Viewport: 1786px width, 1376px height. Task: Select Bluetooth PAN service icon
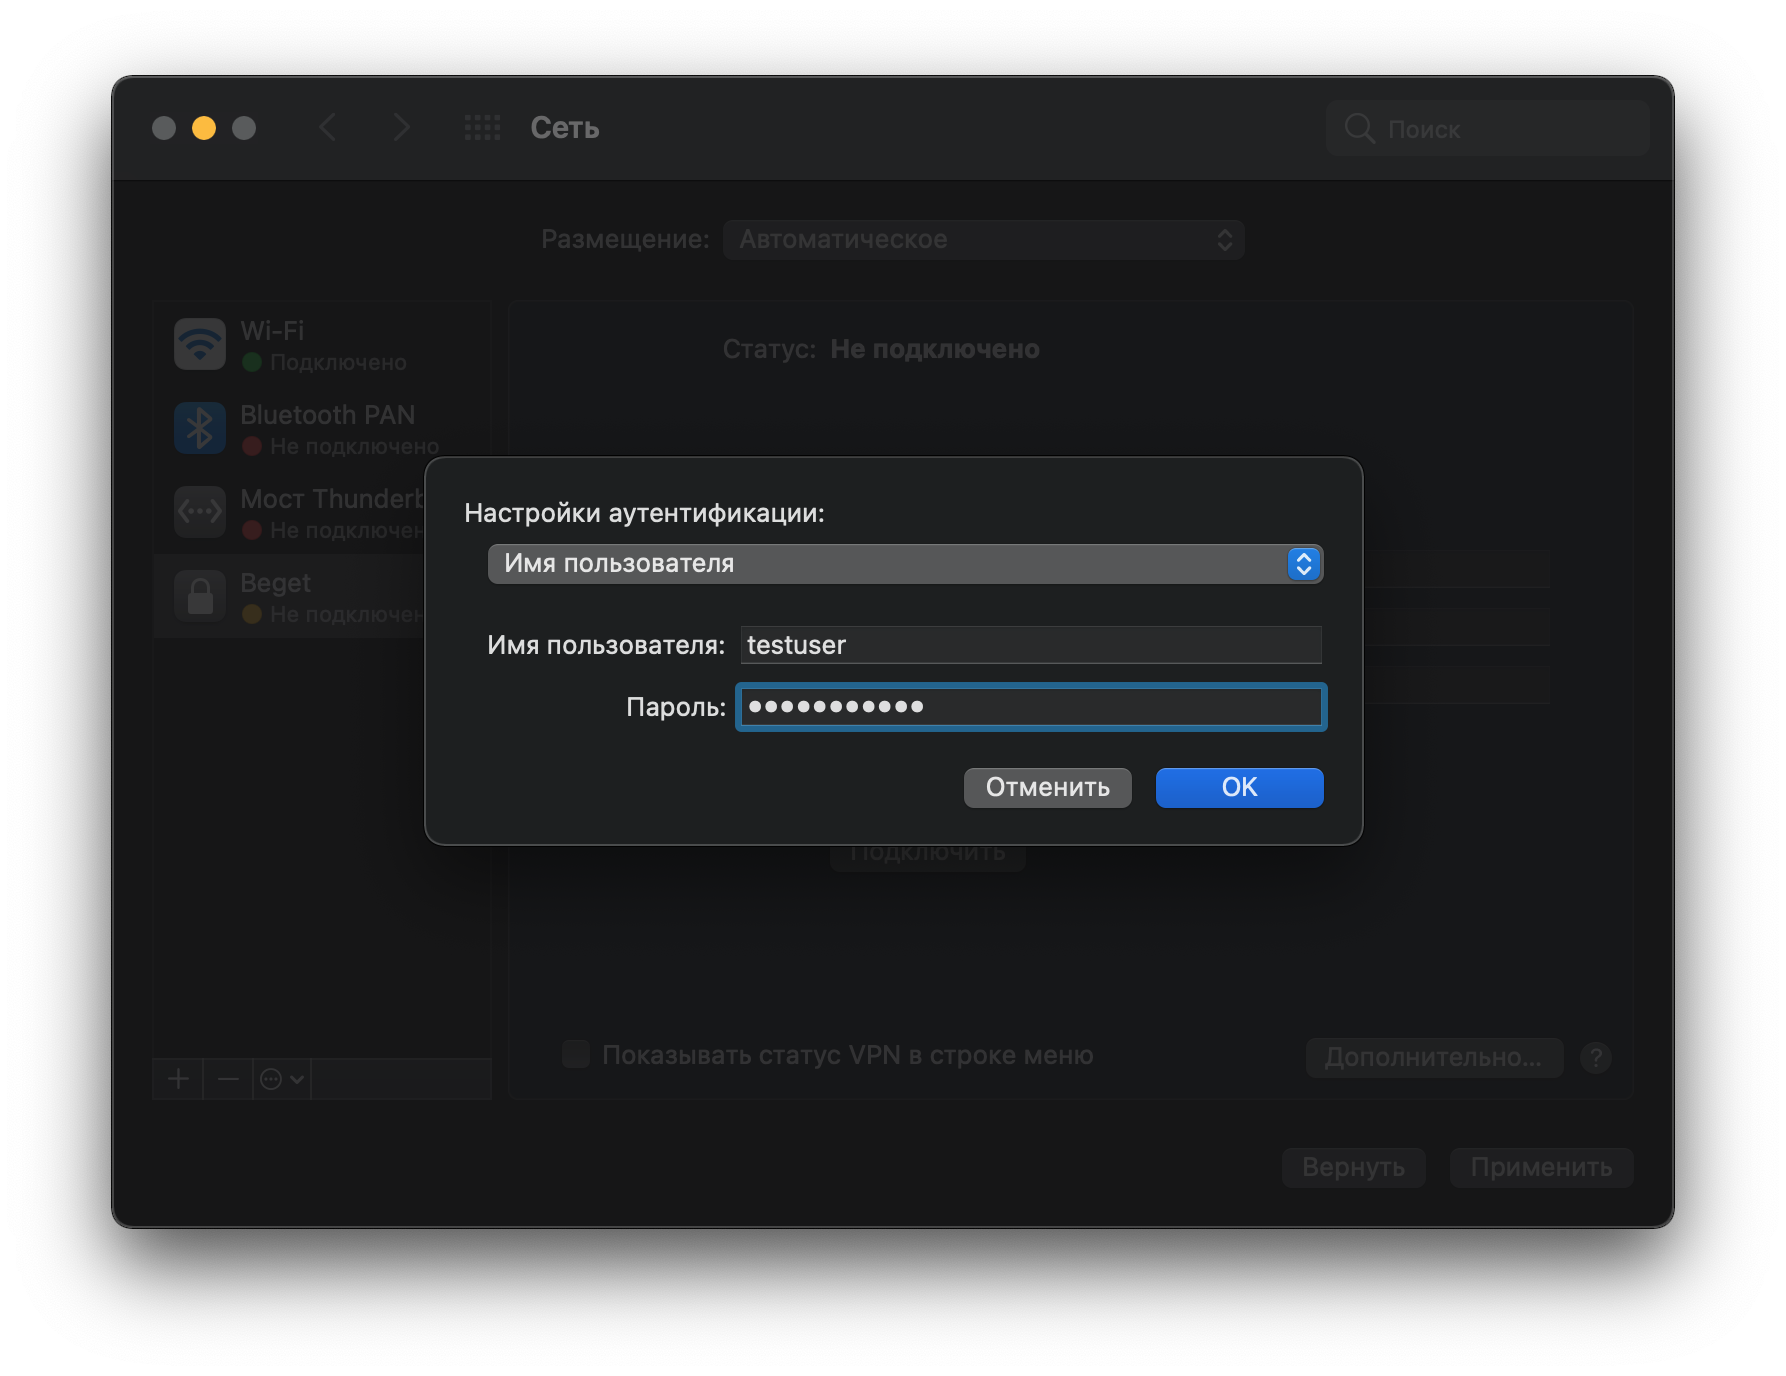200,429
